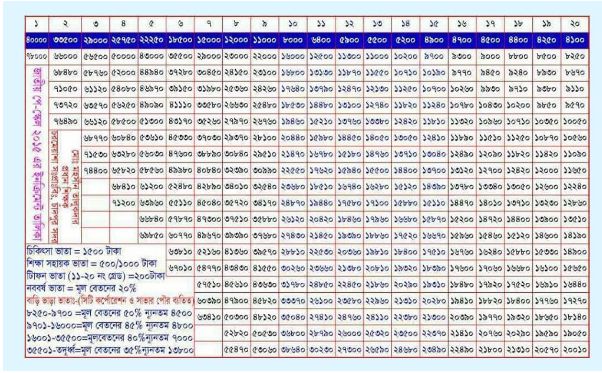Viewport: 602px width, 373px height.
Task: Click the ১০০৫০ cell under grade ২০
Action: point(575,121)
